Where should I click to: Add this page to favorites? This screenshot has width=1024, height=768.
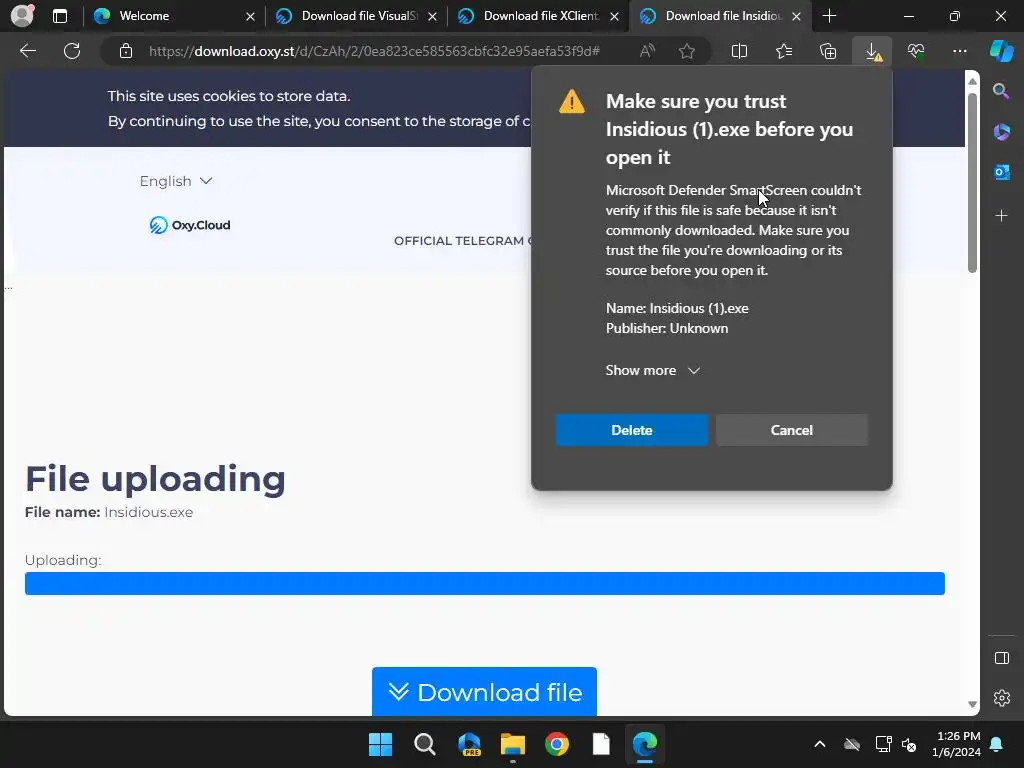(686, 51)
